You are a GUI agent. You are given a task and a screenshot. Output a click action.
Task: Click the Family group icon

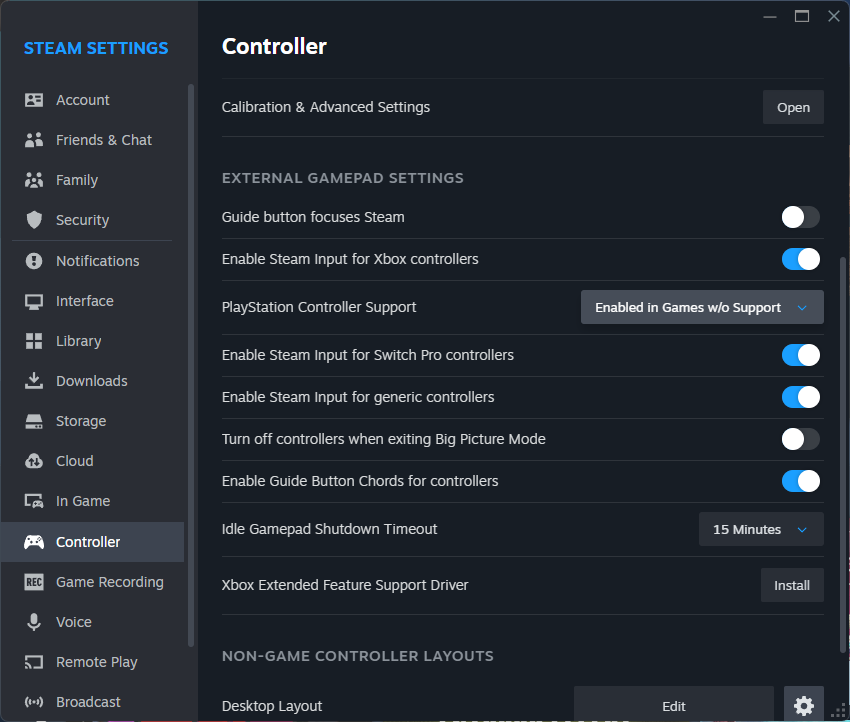click(34, 180)
